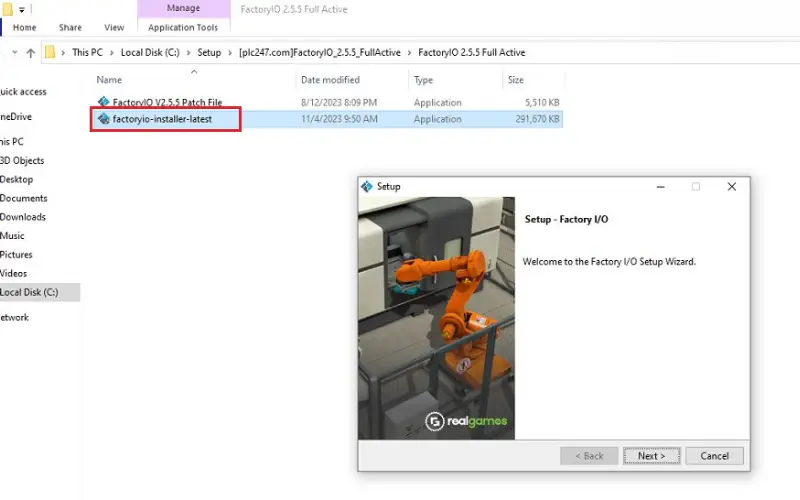The image size is (800, 500).
Task: Click Setup folder in address bar
Action: pyautogui.click(x=209, y=53)
